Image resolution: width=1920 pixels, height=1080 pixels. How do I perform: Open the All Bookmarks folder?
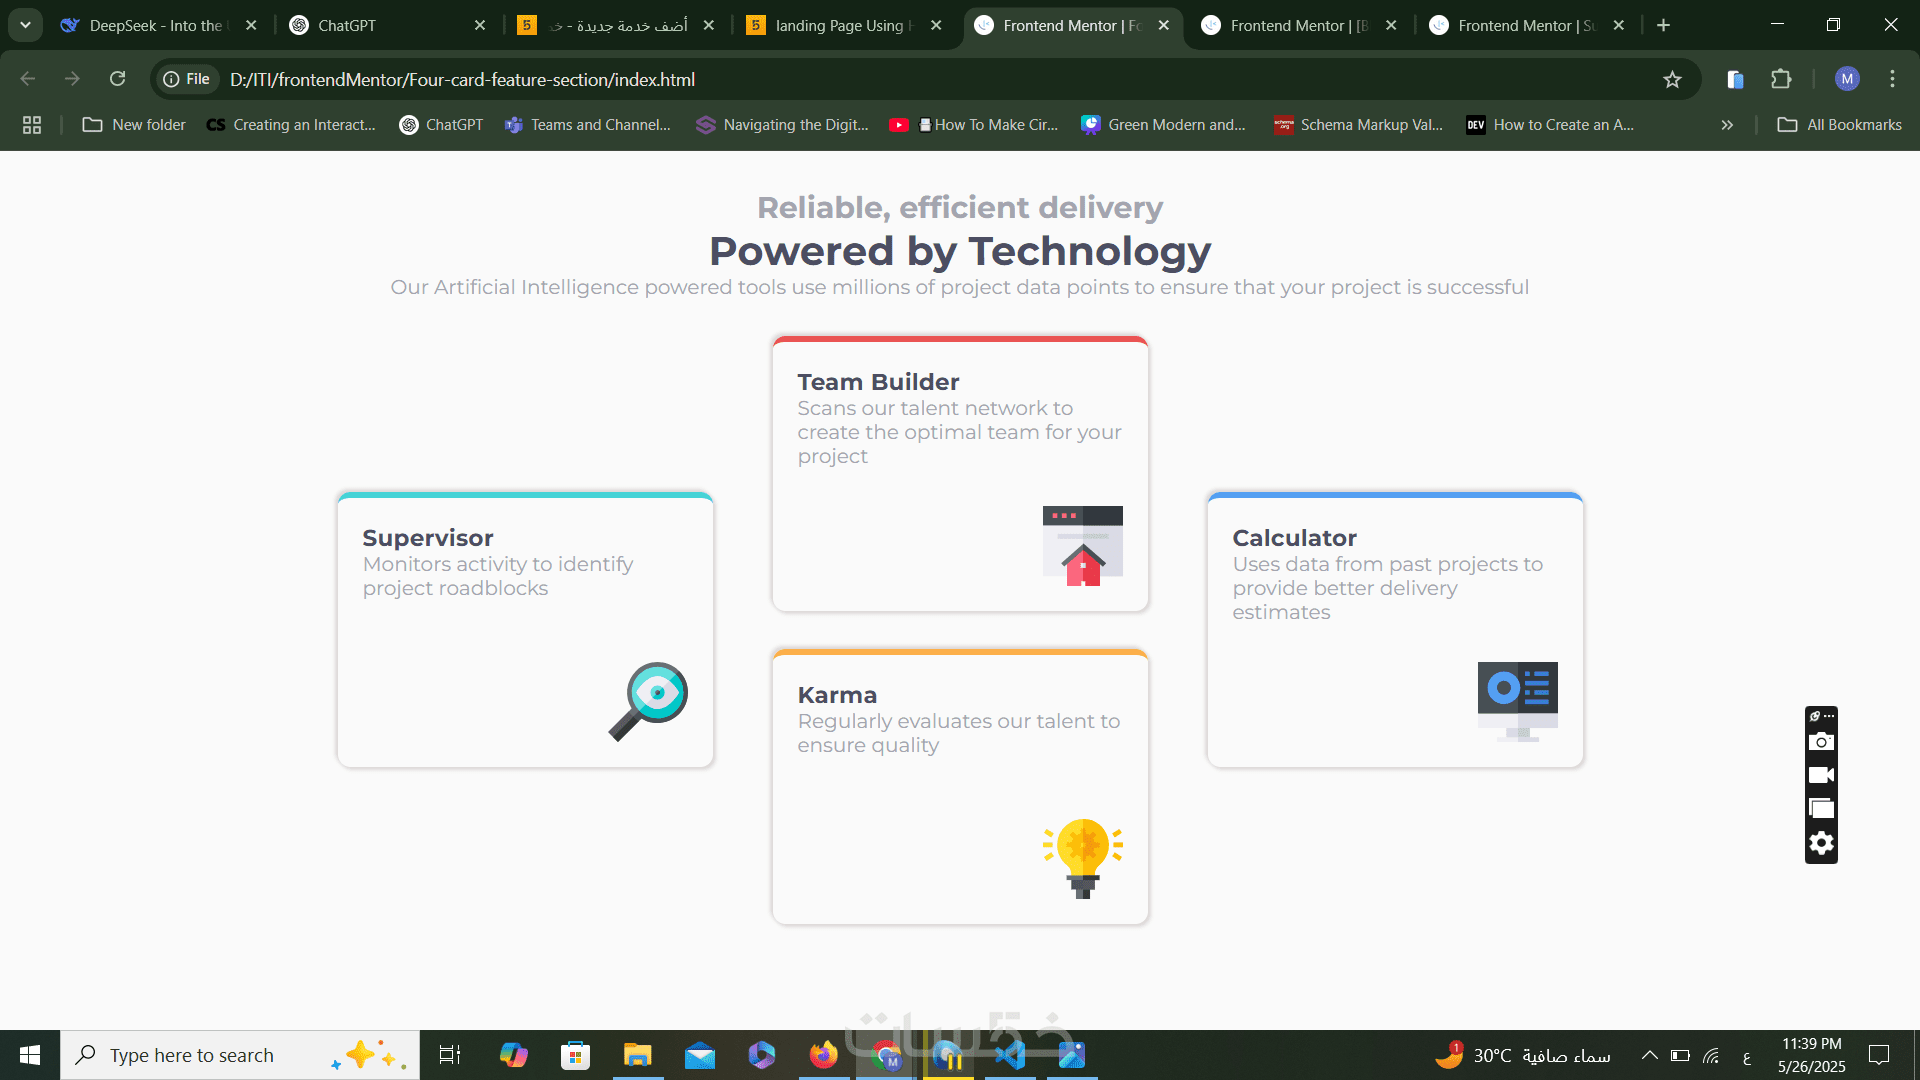pyautogui.click(x=1839, y=125)
